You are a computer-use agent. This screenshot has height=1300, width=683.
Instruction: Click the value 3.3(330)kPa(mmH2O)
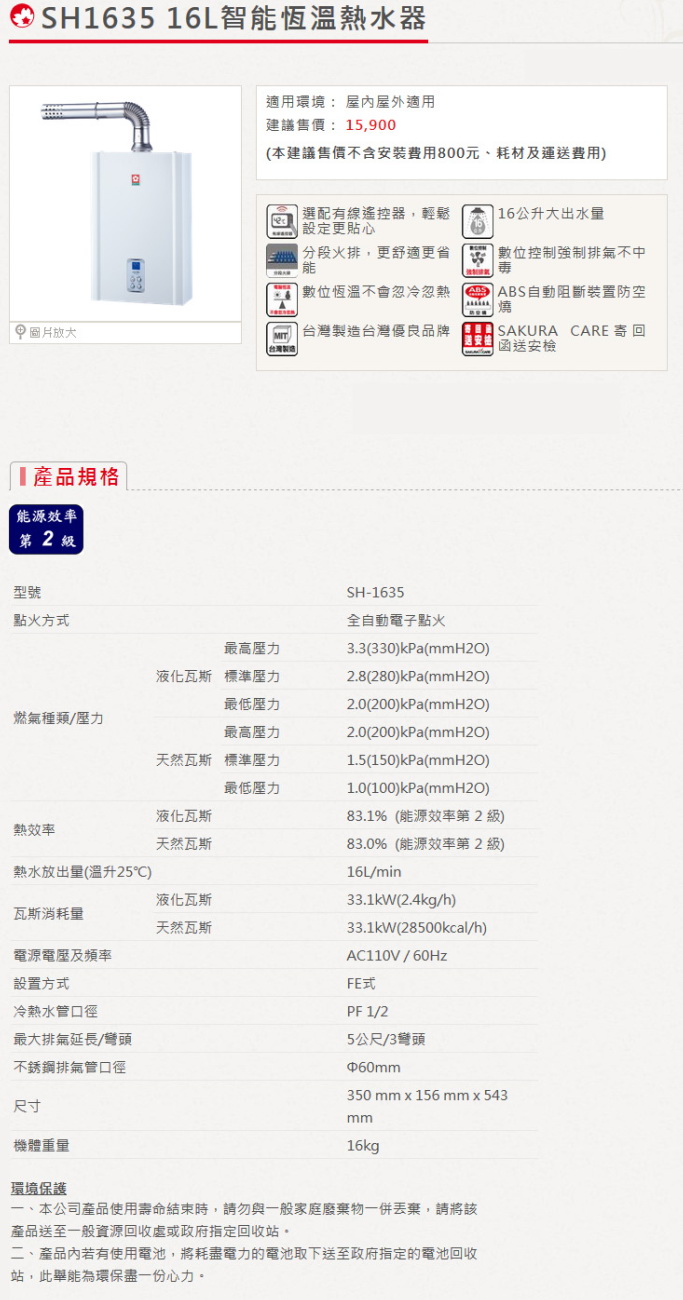[418, 648]
